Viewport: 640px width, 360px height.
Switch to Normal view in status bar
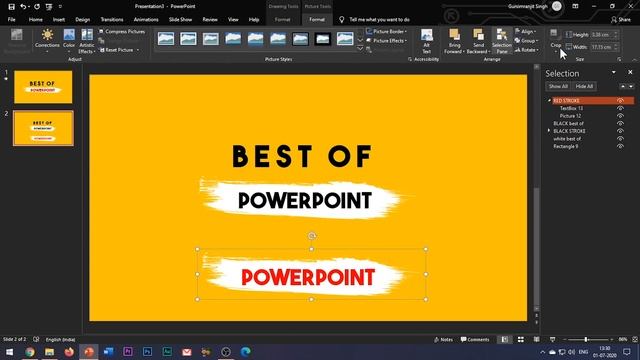coord(505,340)
